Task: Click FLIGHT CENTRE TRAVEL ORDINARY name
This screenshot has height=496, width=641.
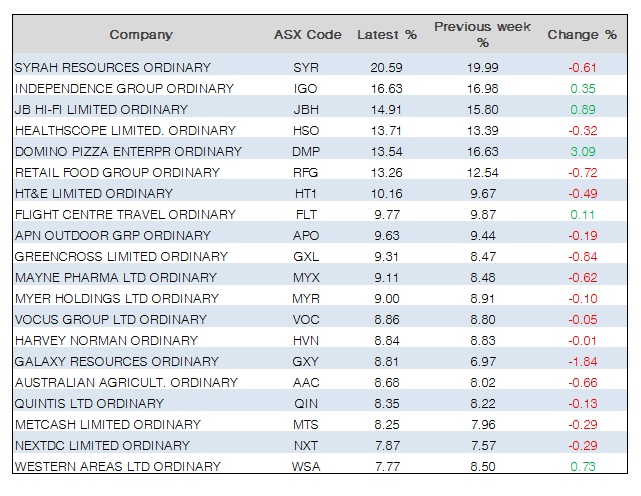Action: coord(125,214)
